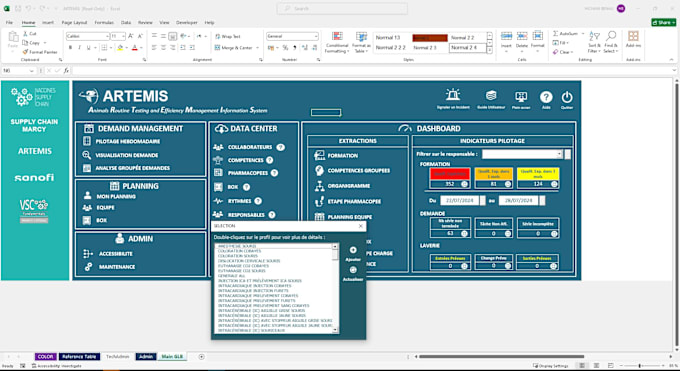
Task: Toggle Merge & Center
Action: [x=233, y=48]
